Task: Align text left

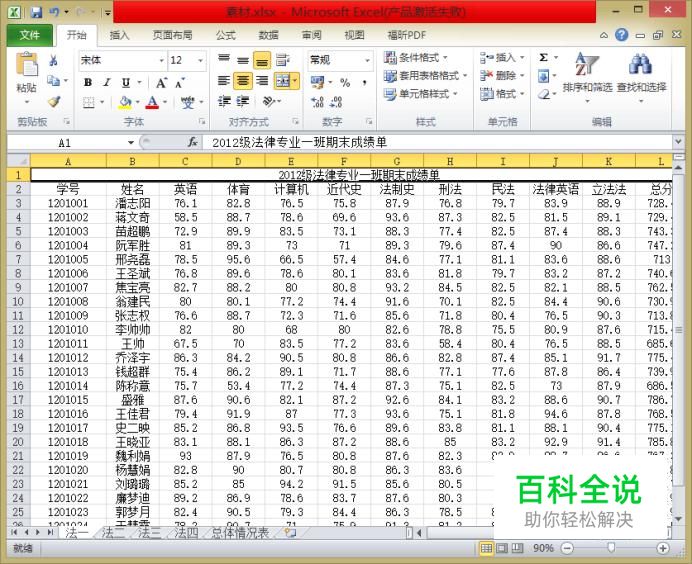Action: point(224,81)
